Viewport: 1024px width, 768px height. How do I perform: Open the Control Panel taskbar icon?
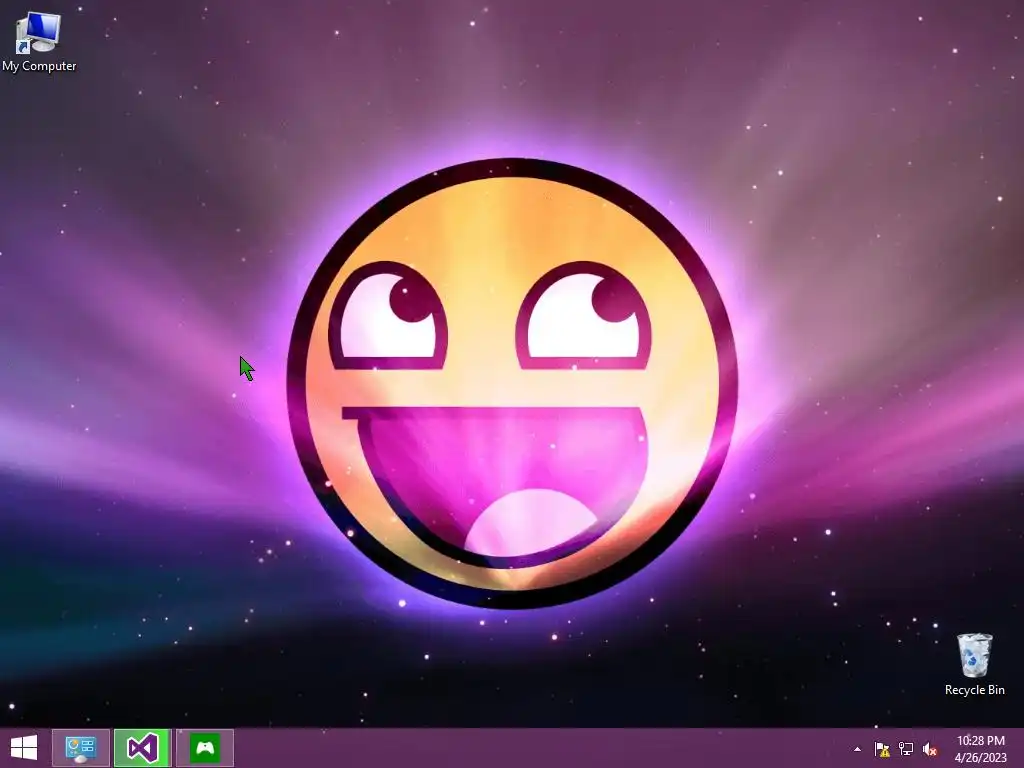click(80, 748)
